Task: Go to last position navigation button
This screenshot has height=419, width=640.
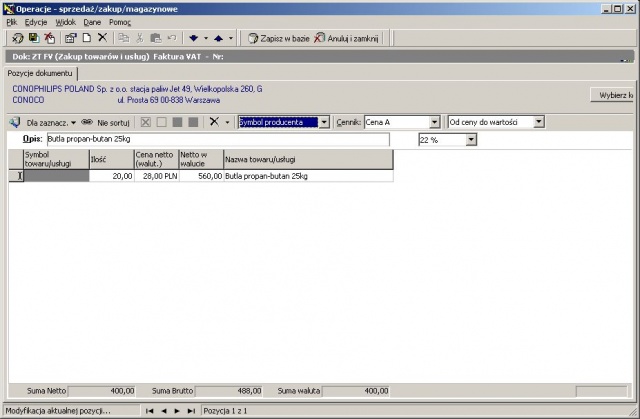Action: (191, 411)
